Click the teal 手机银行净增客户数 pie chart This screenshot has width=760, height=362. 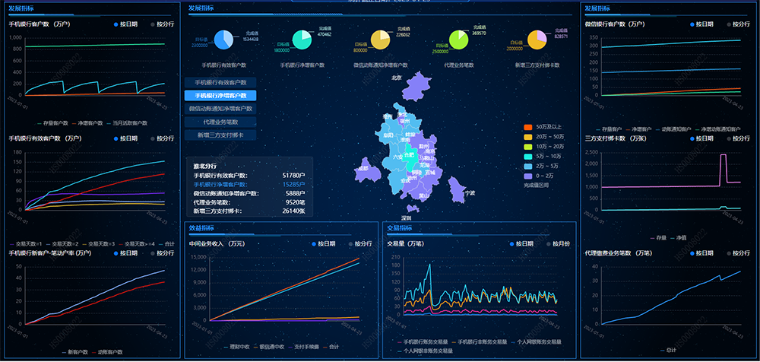(301, 40)
